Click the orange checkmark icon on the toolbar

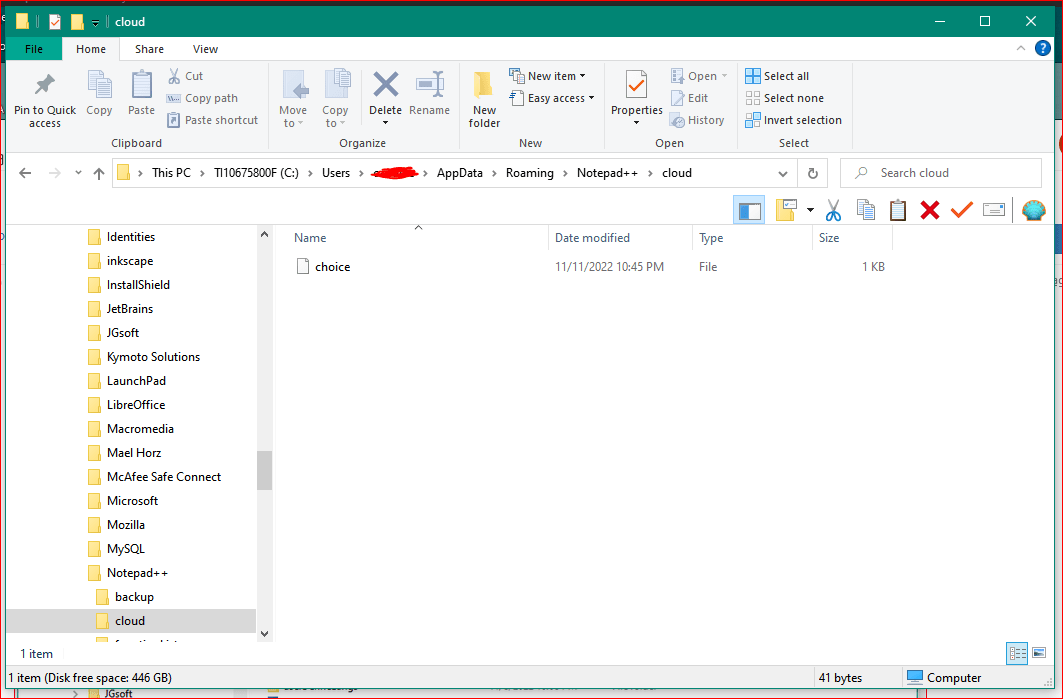(x=961, y=209)
